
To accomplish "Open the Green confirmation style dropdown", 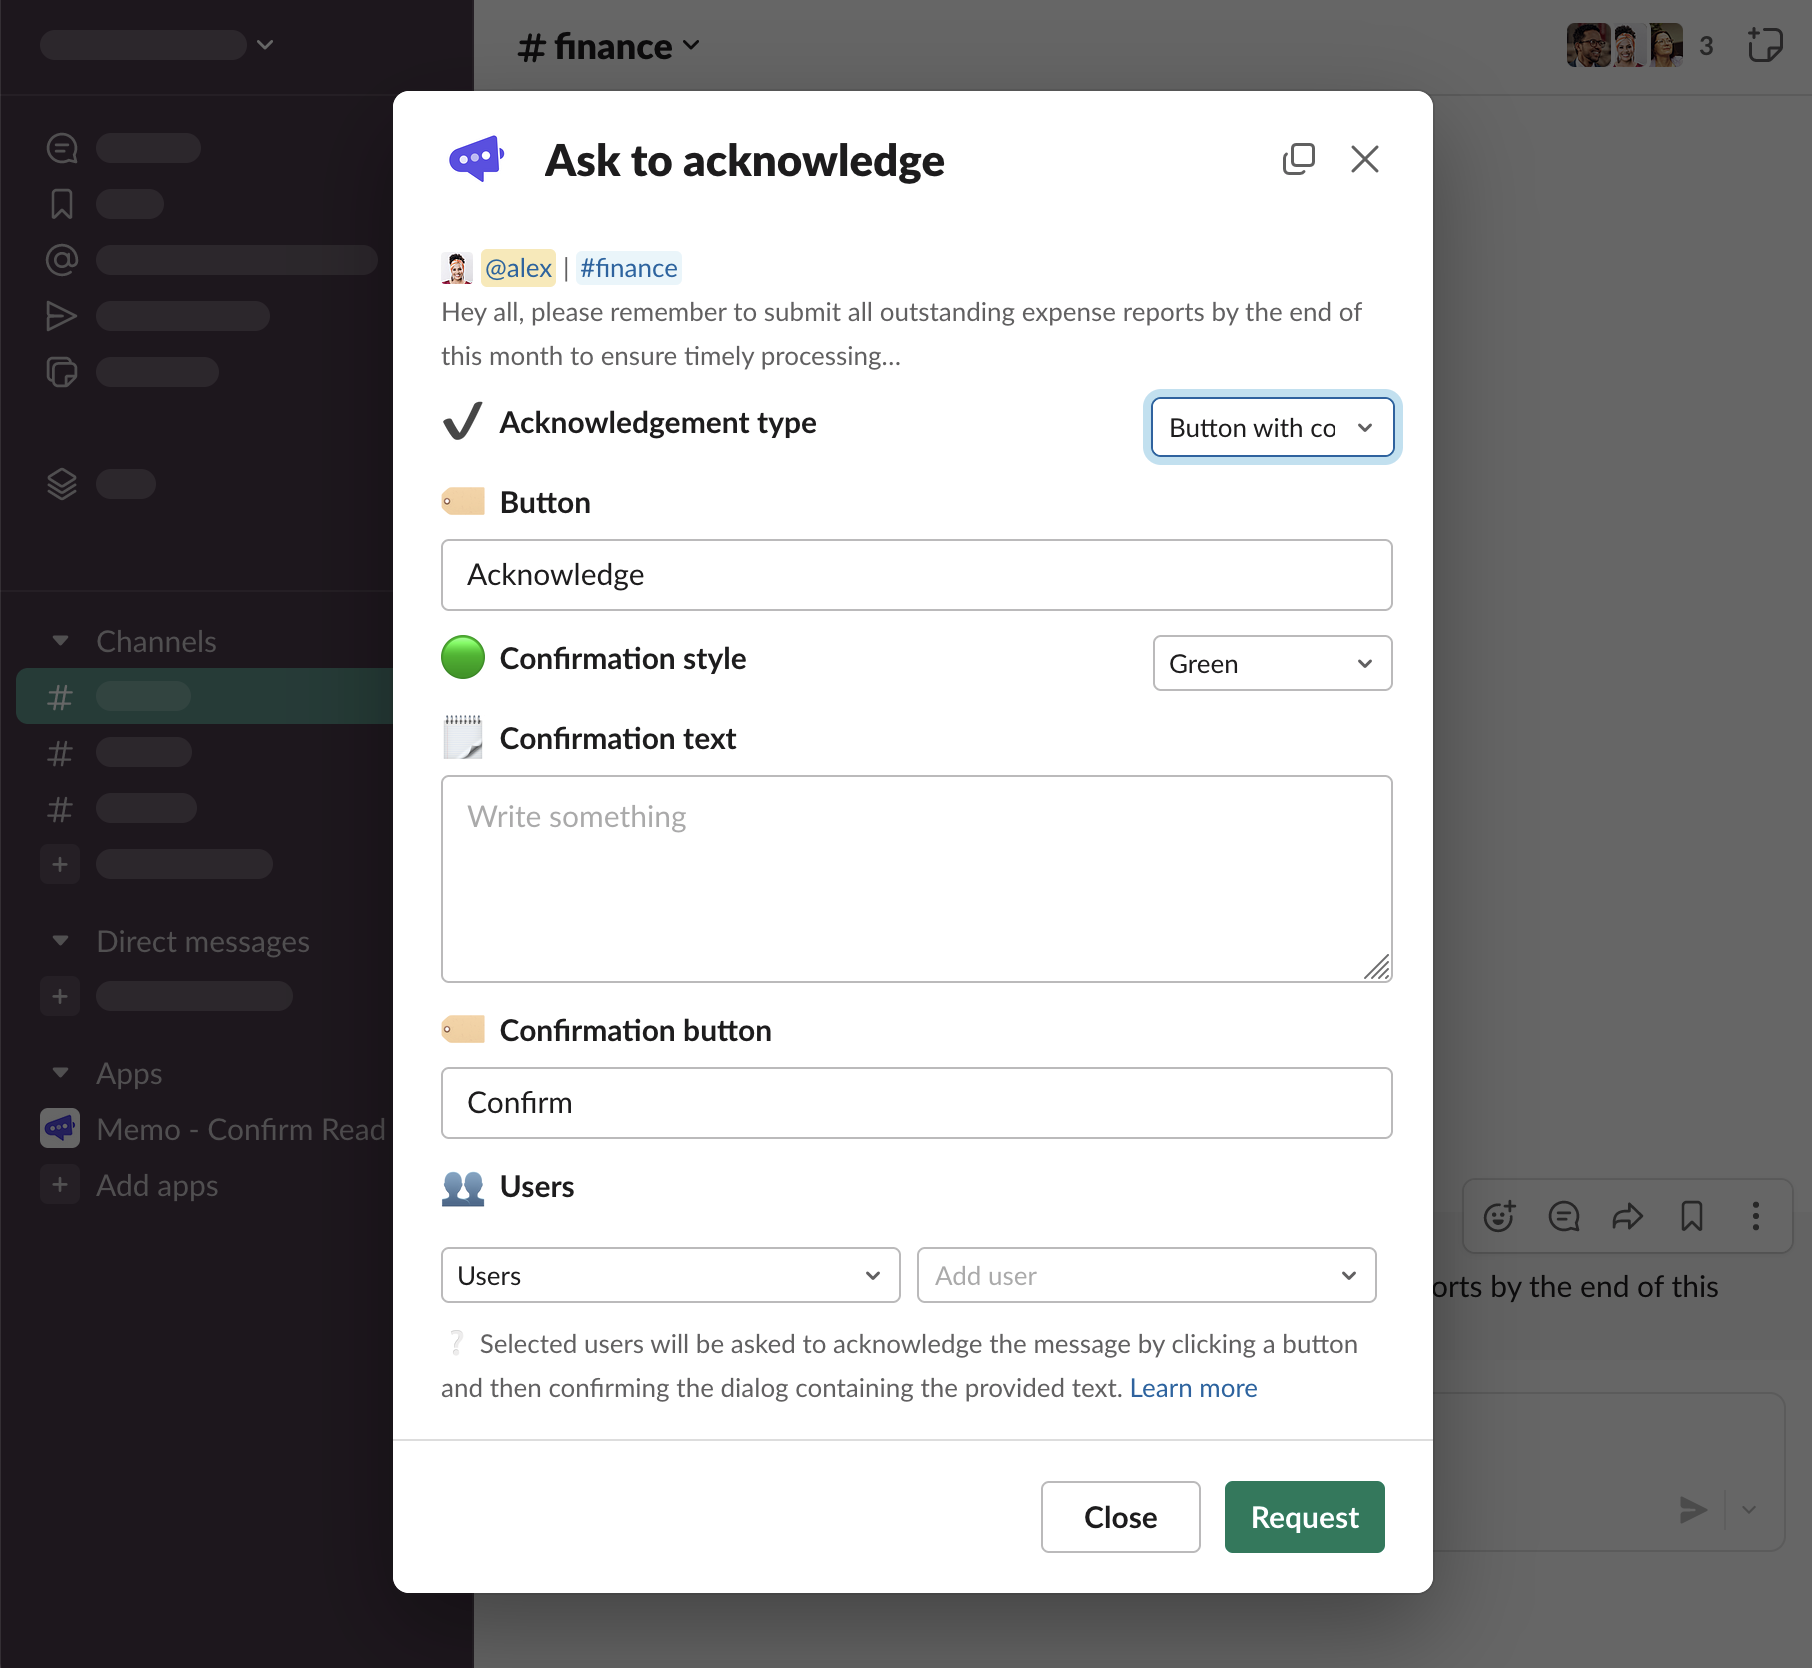I will [x=1271, y=664].
